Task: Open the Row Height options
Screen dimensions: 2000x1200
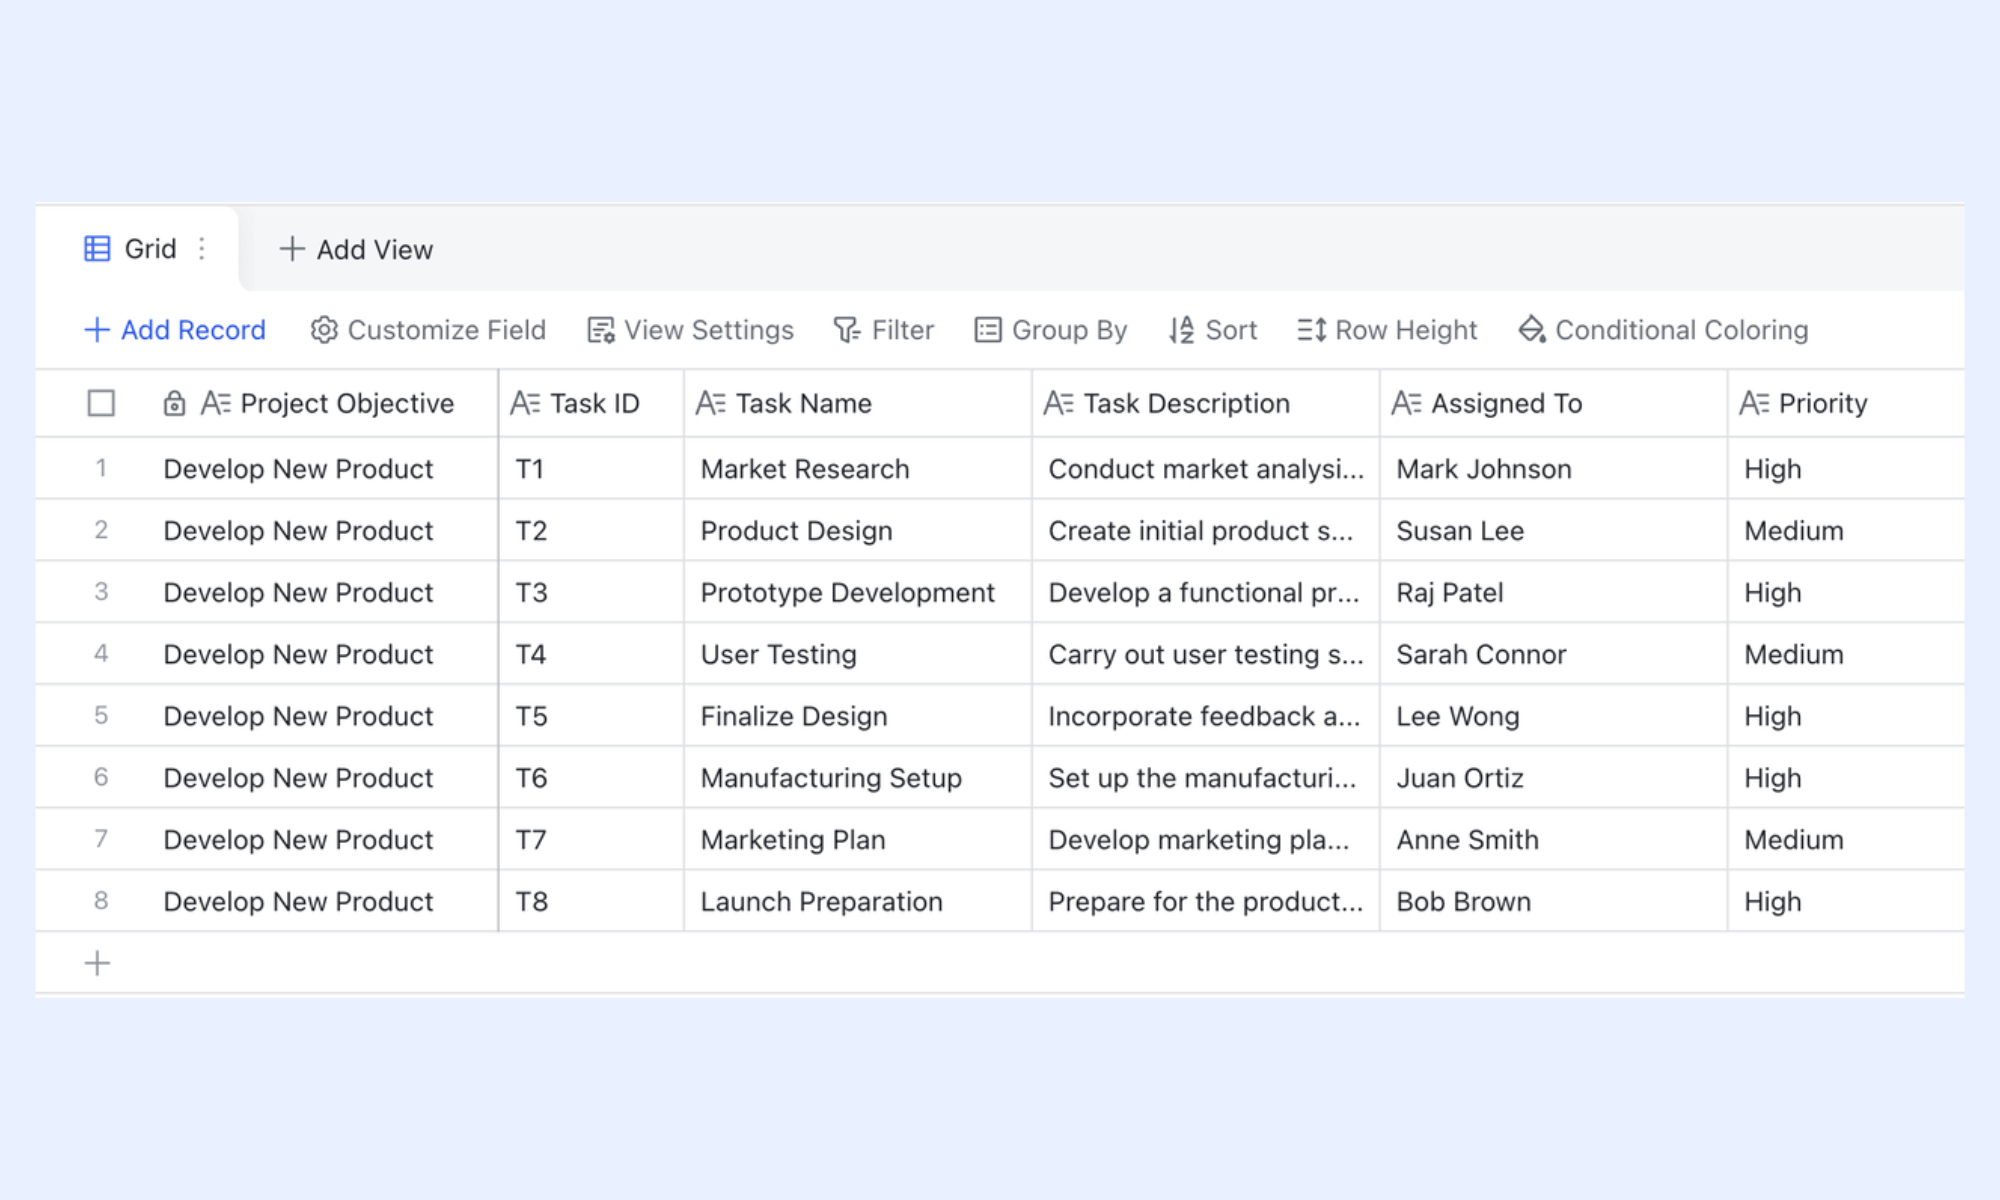Action: 1387,330
